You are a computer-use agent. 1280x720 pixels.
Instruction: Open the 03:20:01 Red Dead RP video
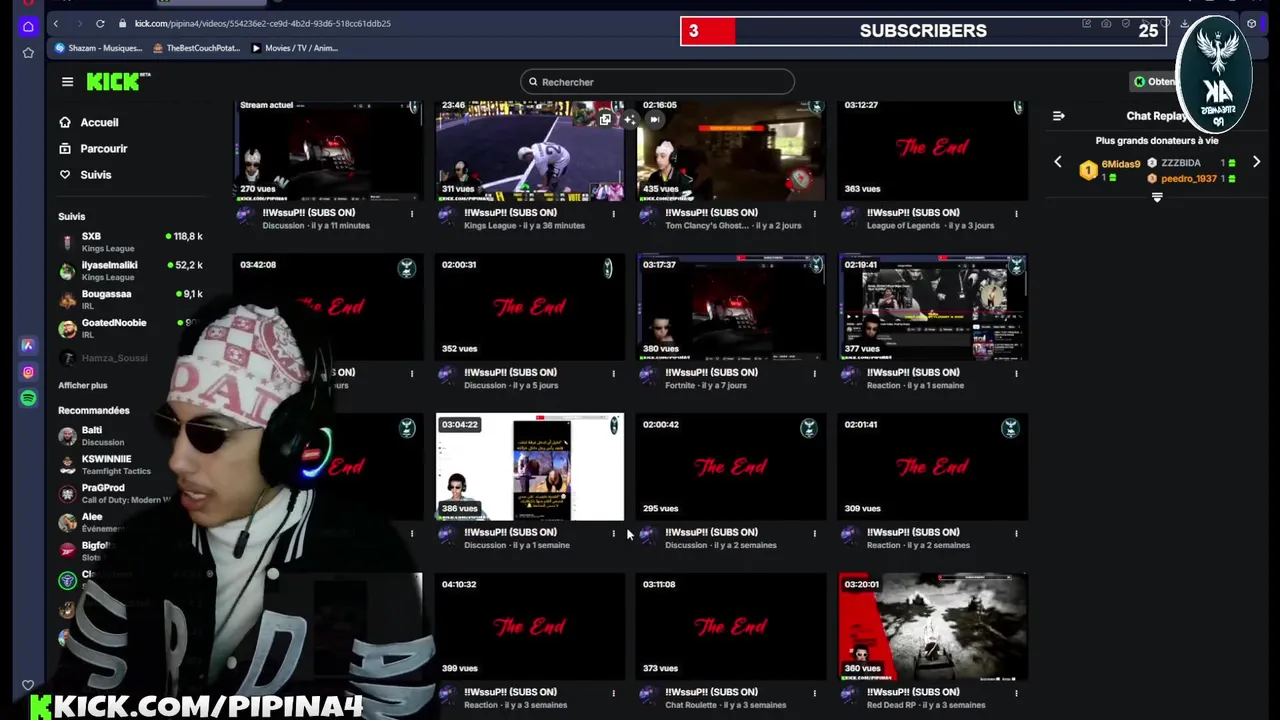click(932, 627)
